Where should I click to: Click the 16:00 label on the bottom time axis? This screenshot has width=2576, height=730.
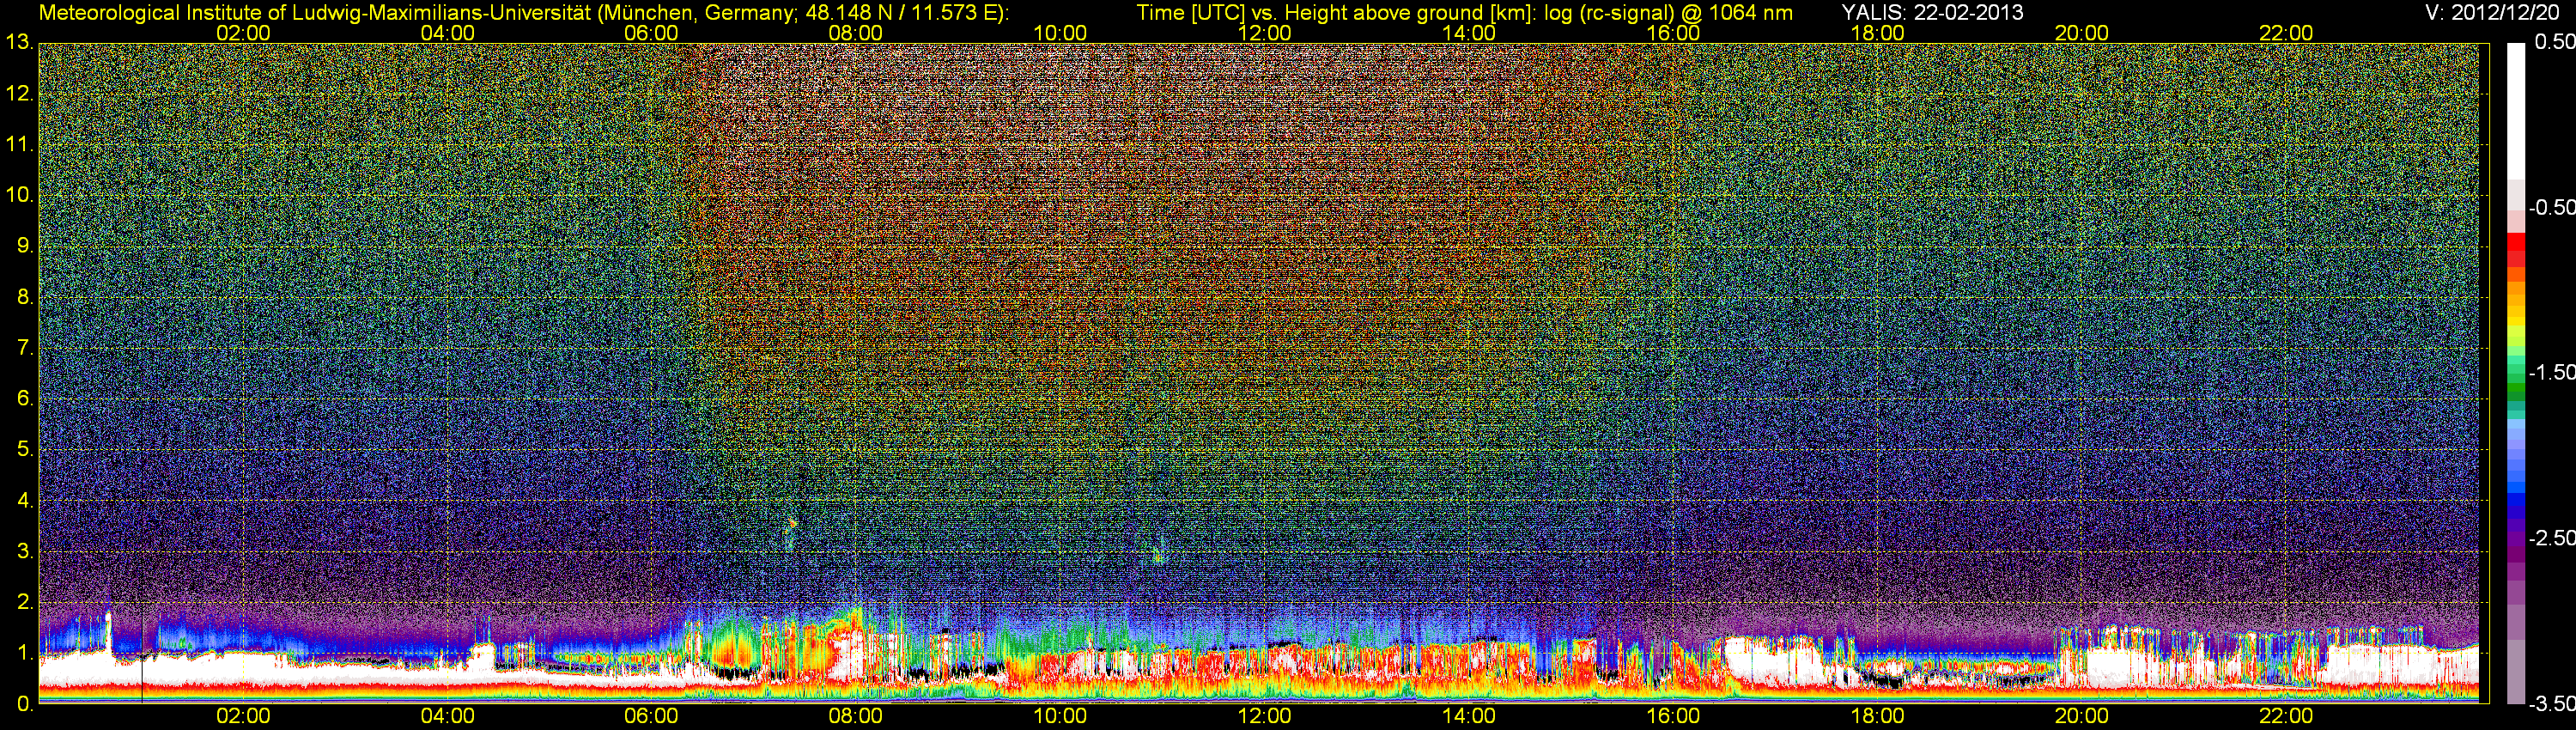click(x=1673, y=716)
